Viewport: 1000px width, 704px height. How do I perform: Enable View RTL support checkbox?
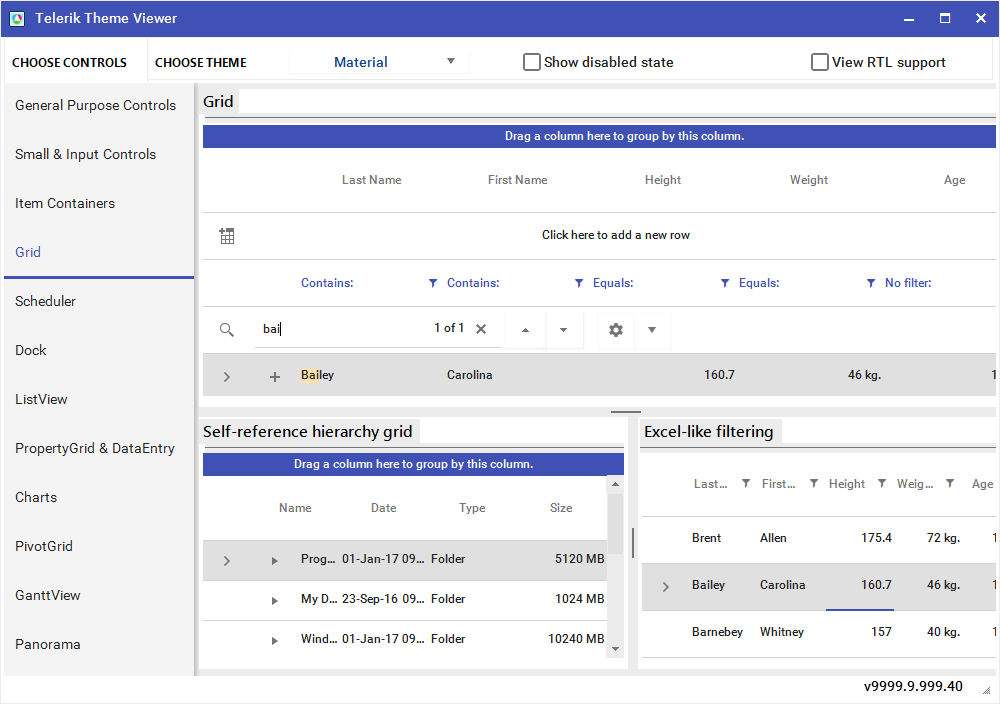[820, 62]
